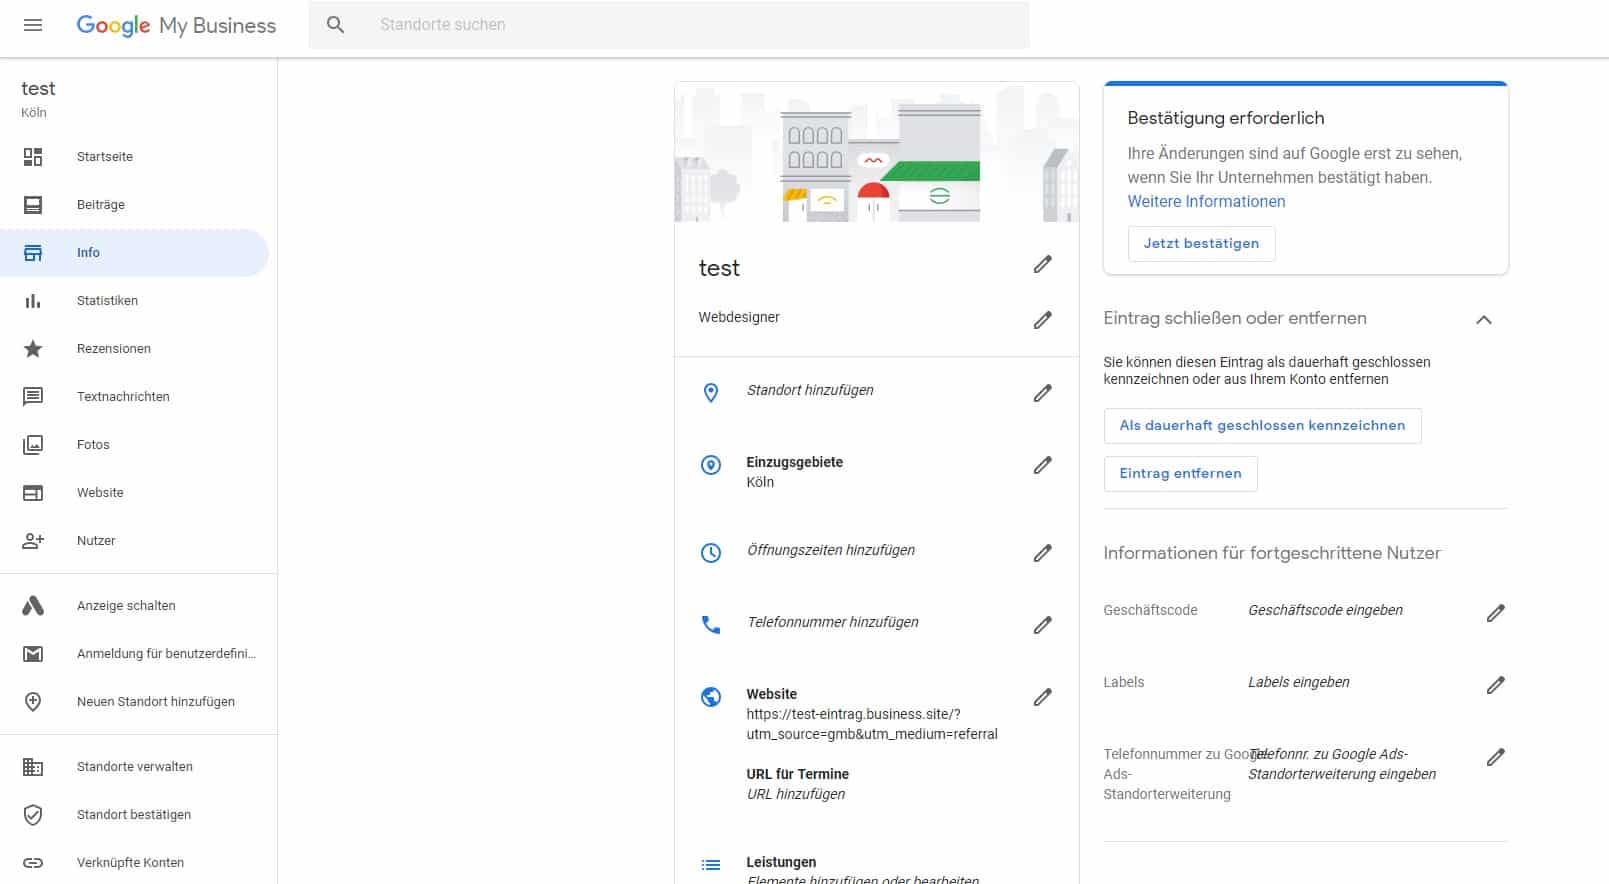Click the Jetzt bestätigen button
Image resolution: width=1609 pixels, height=884 pixels.
pos(1201,244)
